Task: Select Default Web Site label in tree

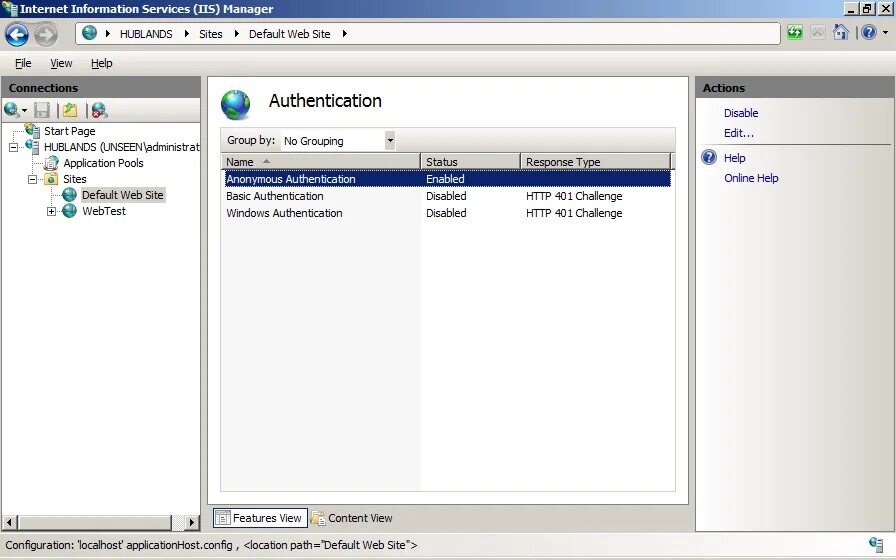Action: (x=123, y=195)
